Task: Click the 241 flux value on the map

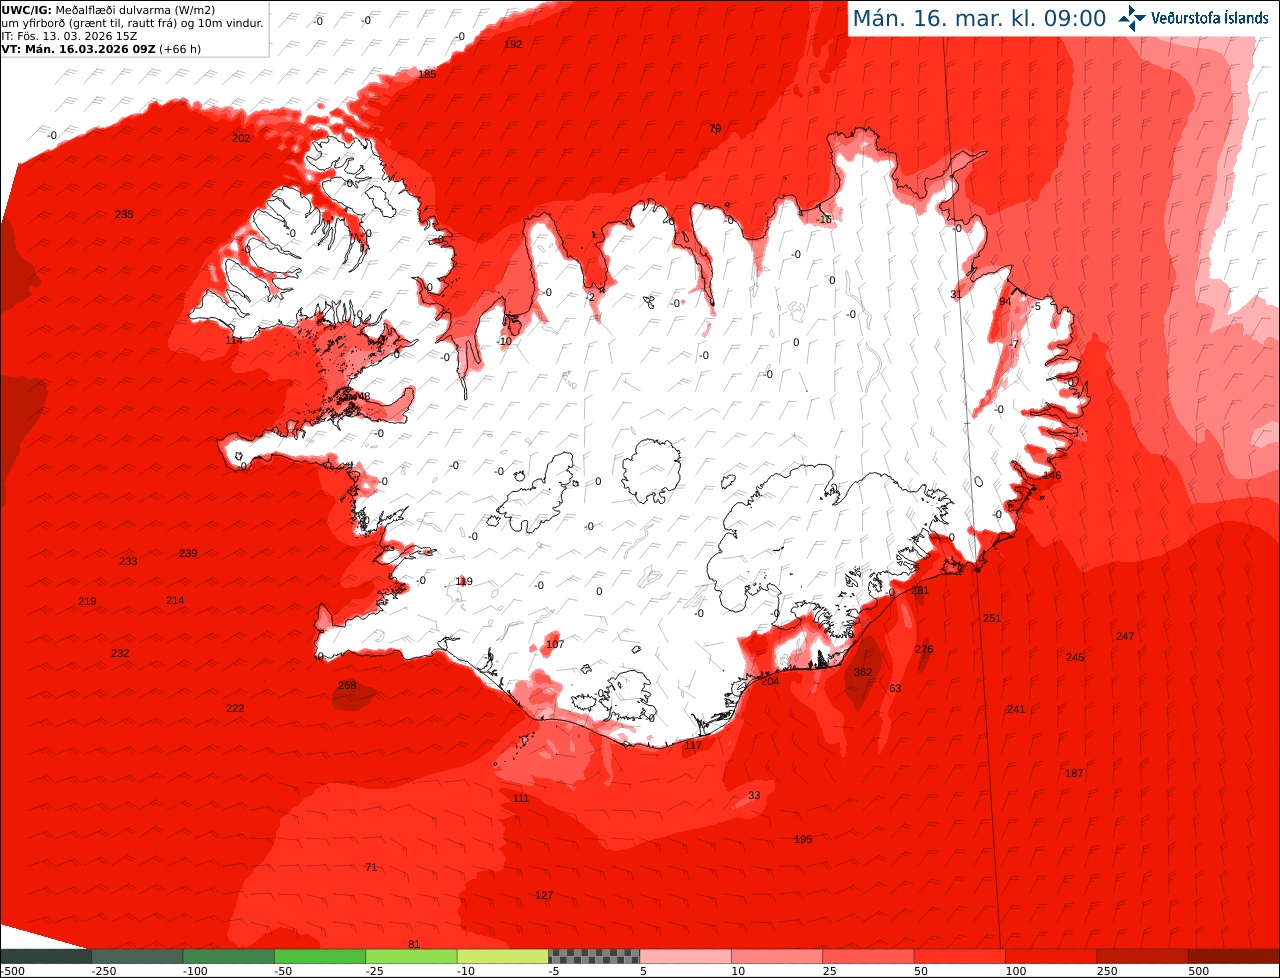Action: [x=1016, y=709]
